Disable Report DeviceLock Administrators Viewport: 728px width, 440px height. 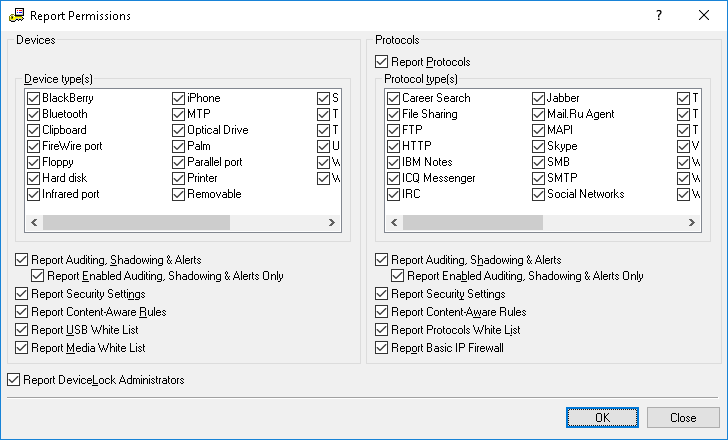click(x=14, y=380)
